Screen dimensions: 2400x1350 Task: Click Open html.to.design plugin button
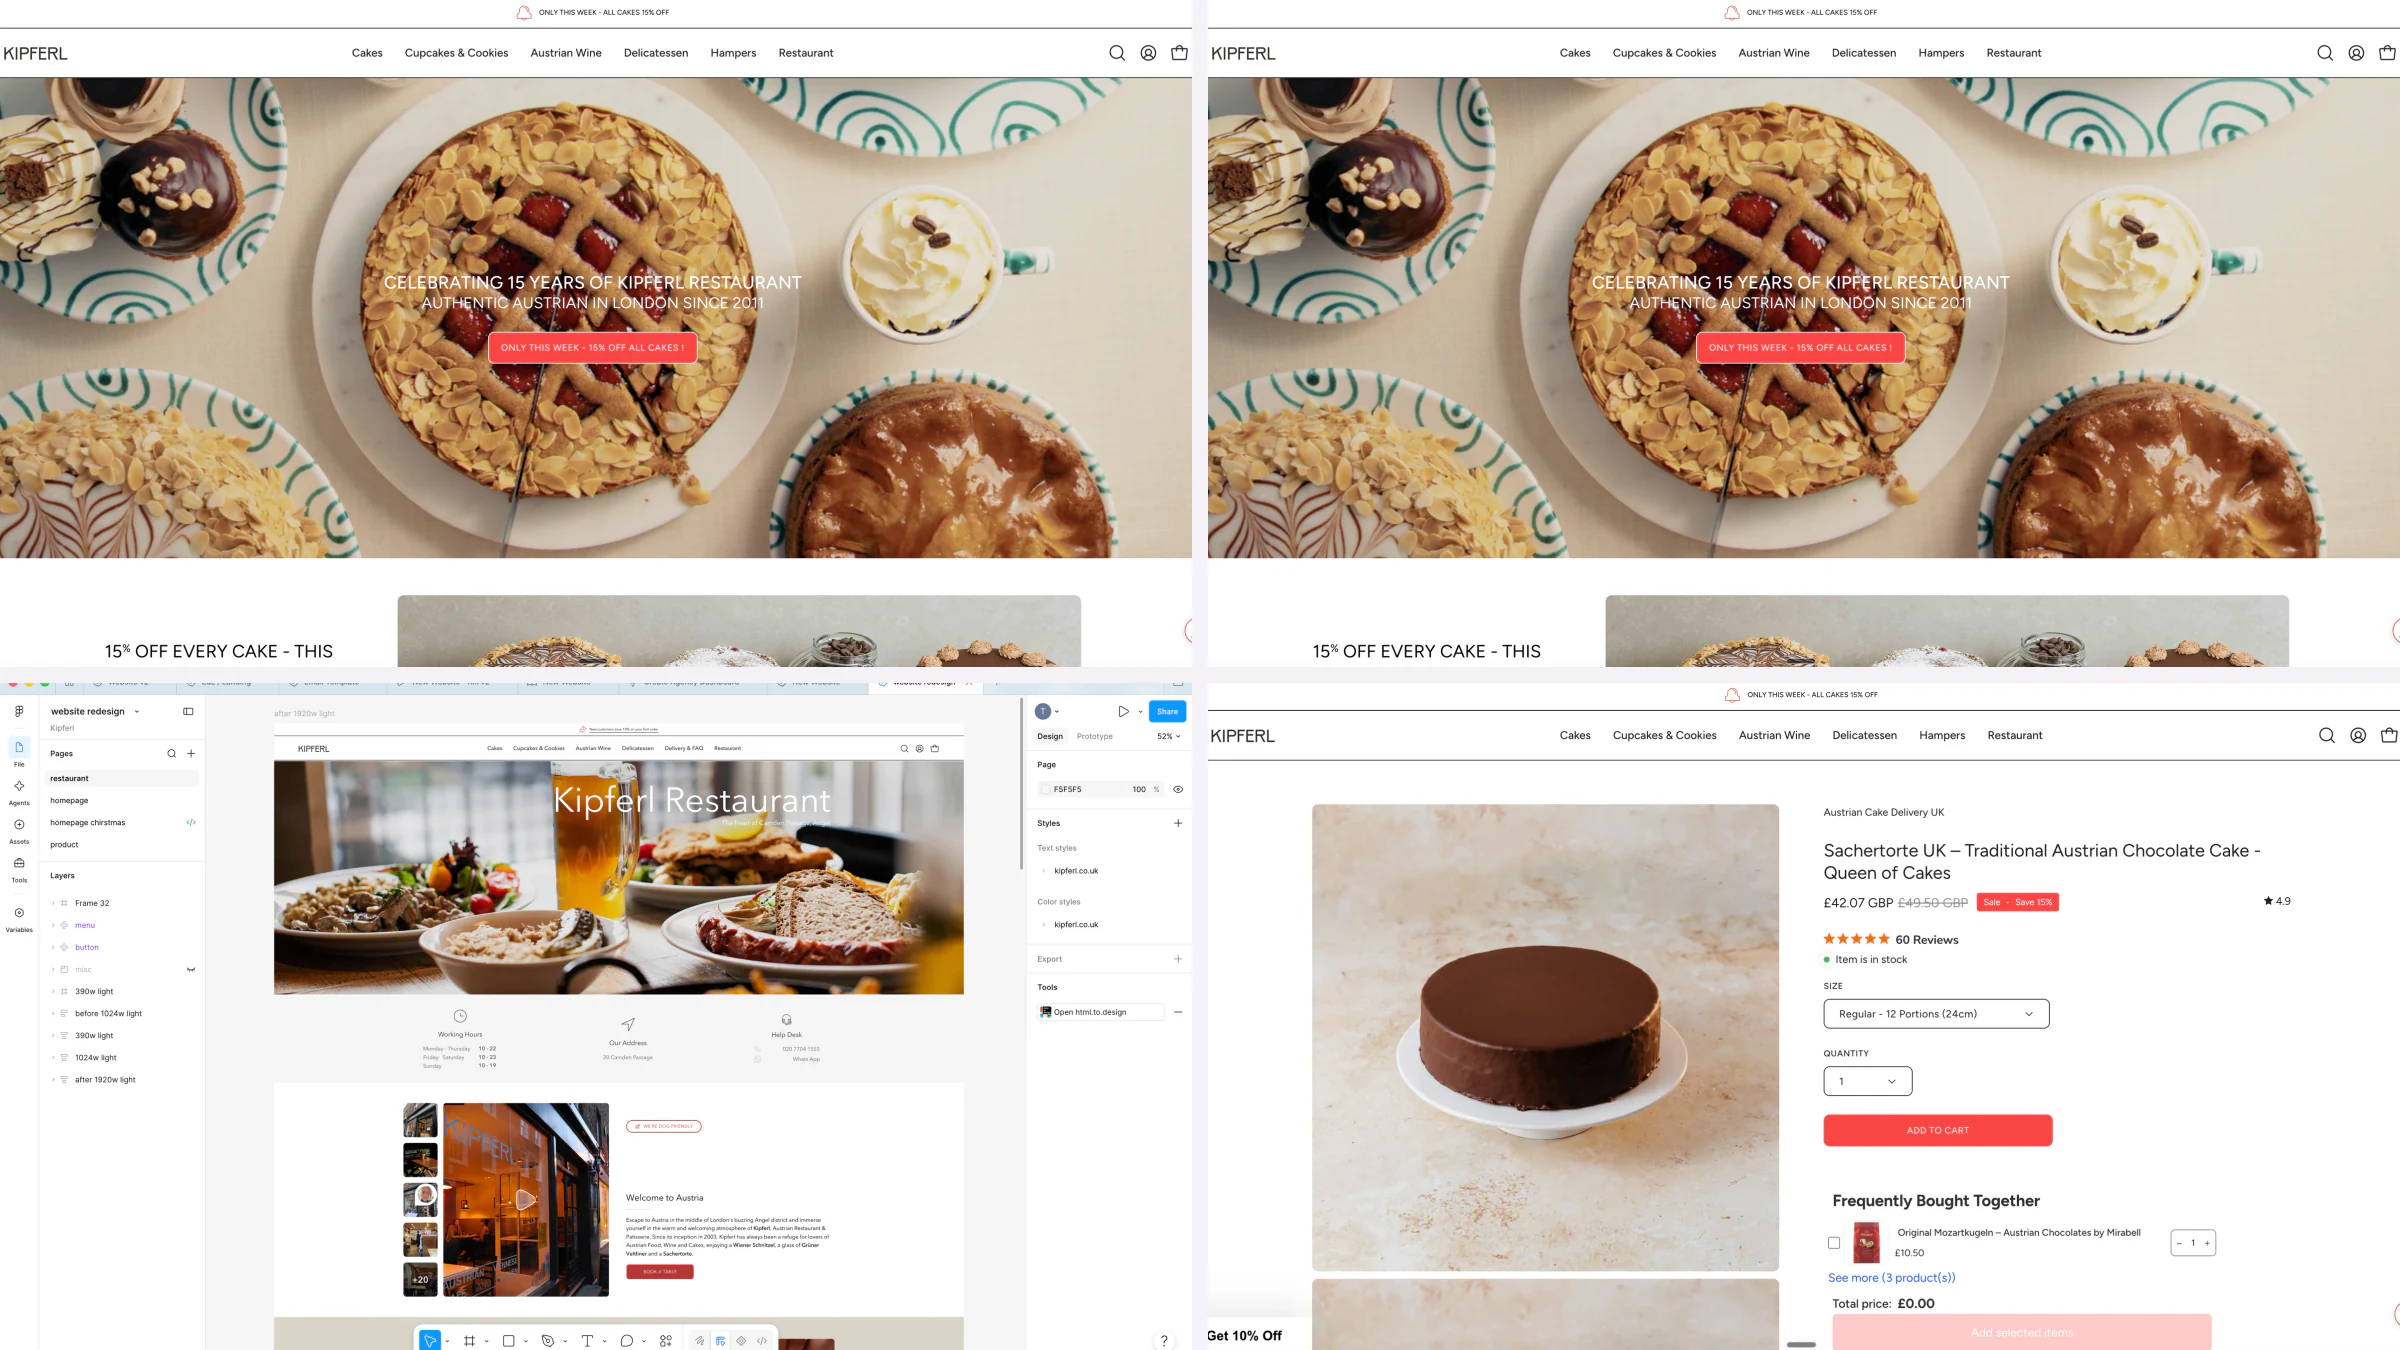1101,1012
